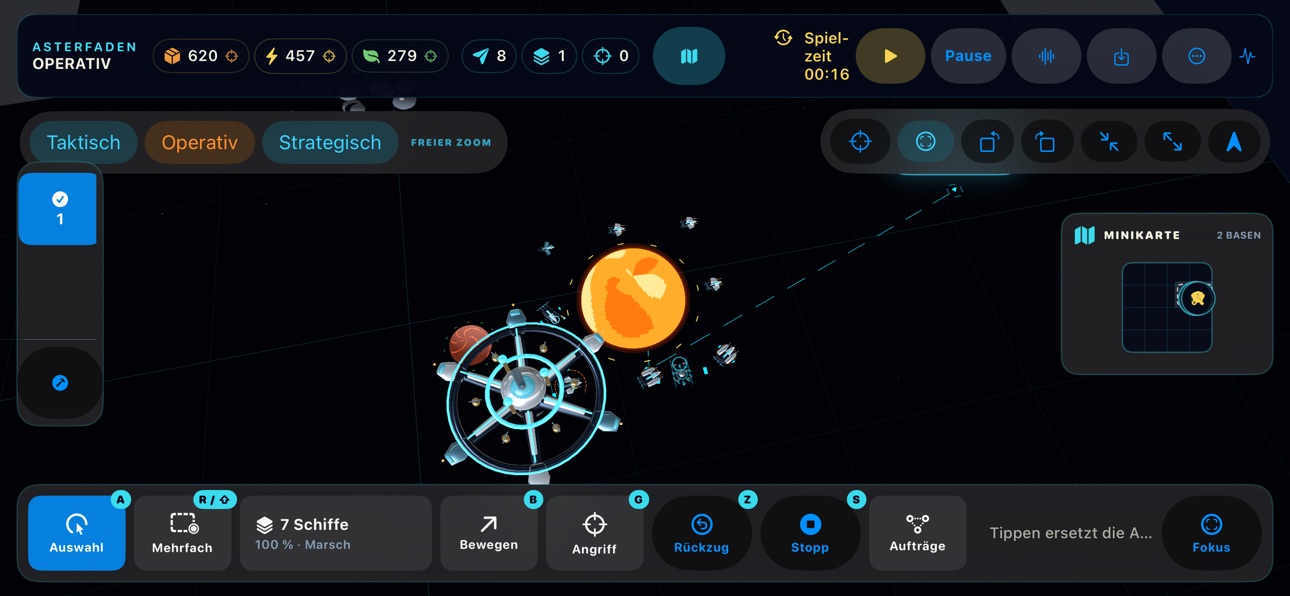Rotate camera clockwise
Screen dimensions: 1290x596
pos(1046,142)
